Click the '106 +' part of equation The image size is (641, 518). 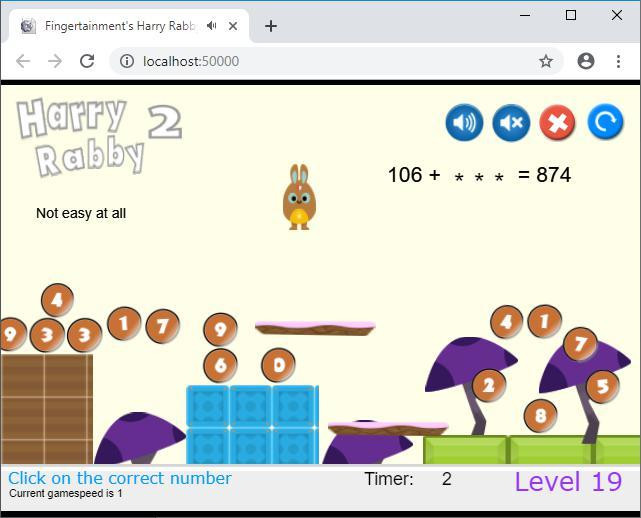pos(414,175)
